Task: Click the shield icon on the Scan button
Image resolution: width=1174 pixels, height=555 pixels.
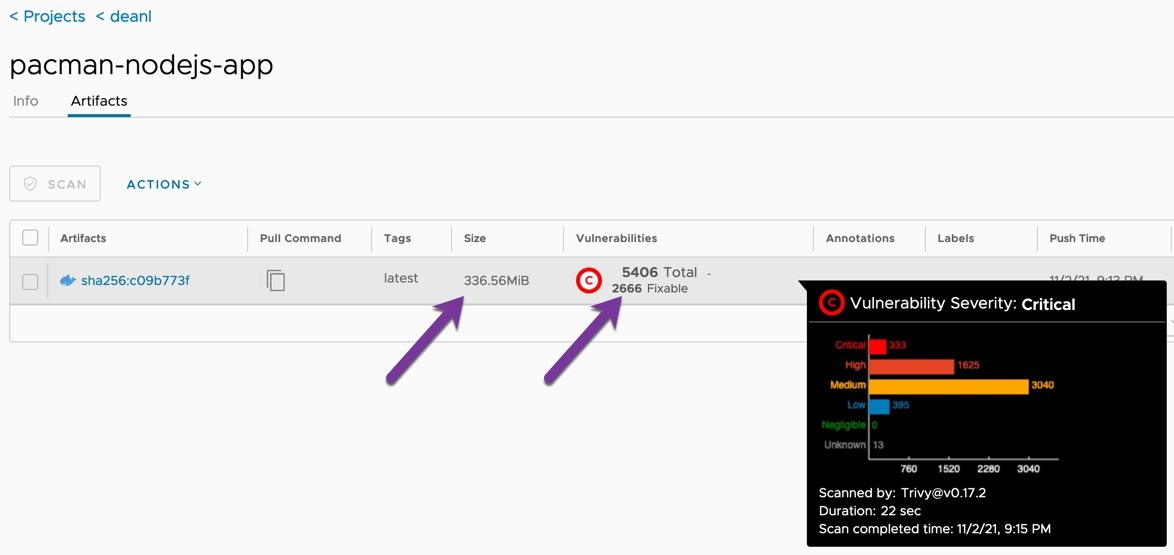Action: click(30, 184)
